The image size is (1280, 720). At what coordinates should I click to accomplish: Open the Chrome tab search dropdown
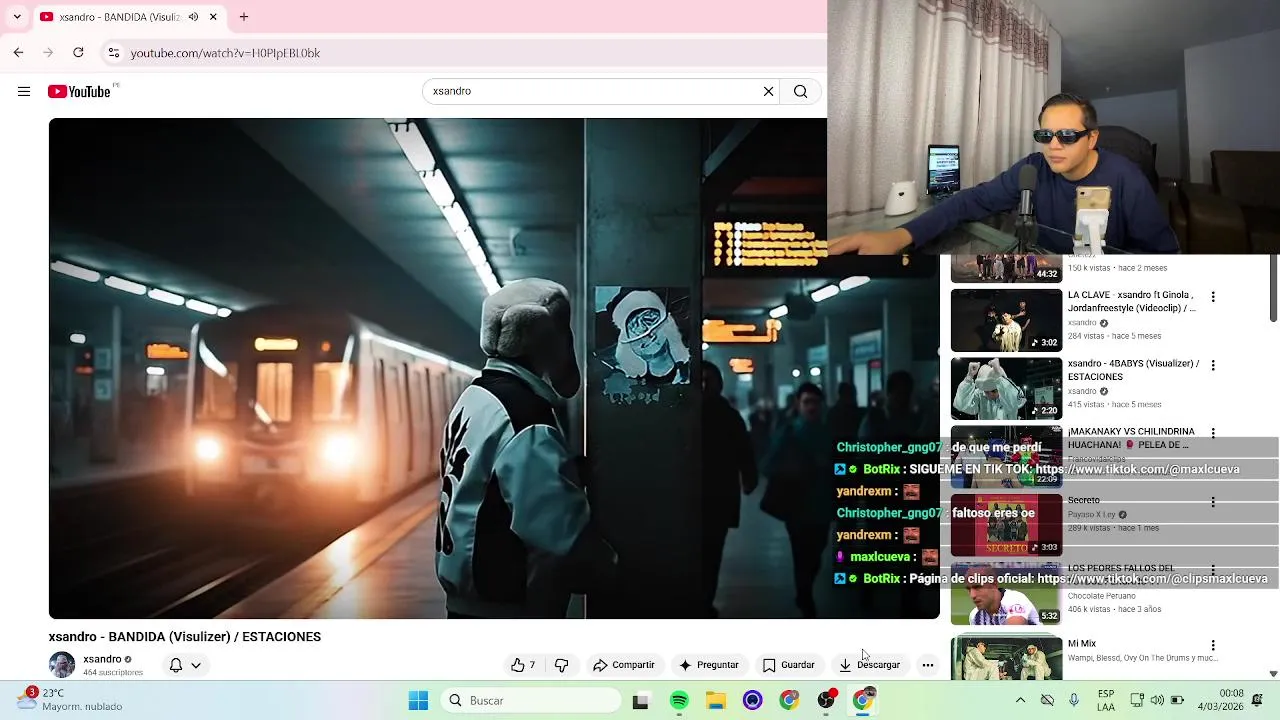[17, 17]
